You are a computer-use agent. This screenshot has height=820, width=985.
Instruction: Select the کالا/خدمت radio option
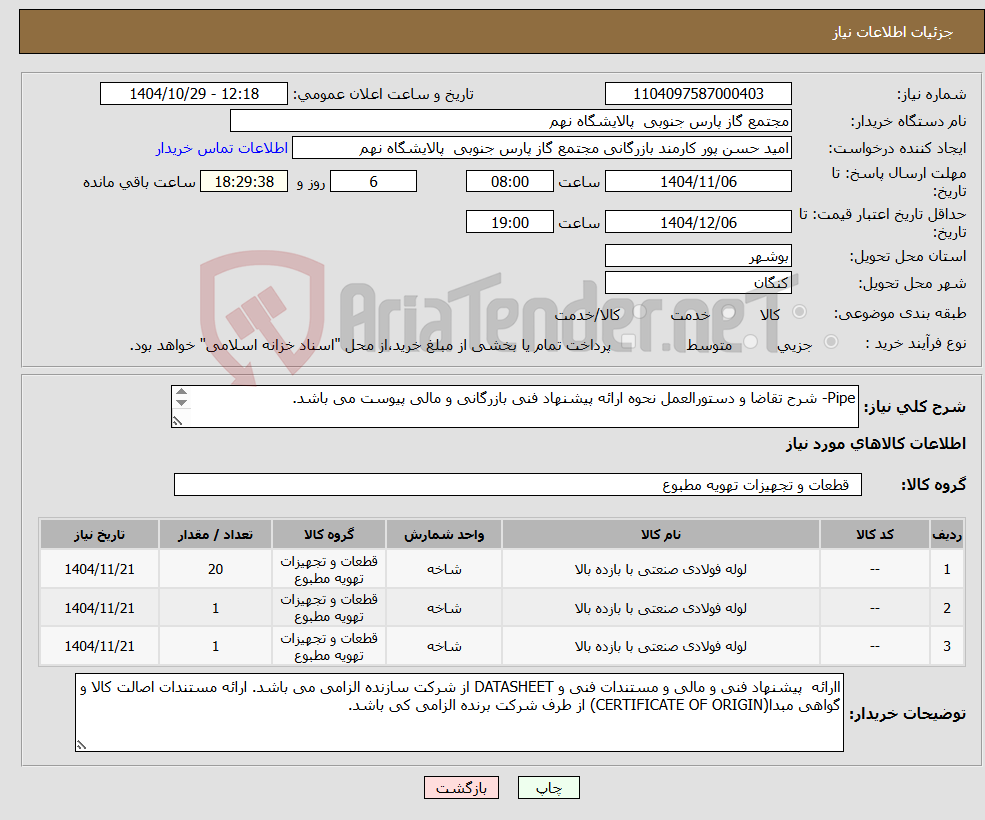pyautogui.click(x=638, y=311)
